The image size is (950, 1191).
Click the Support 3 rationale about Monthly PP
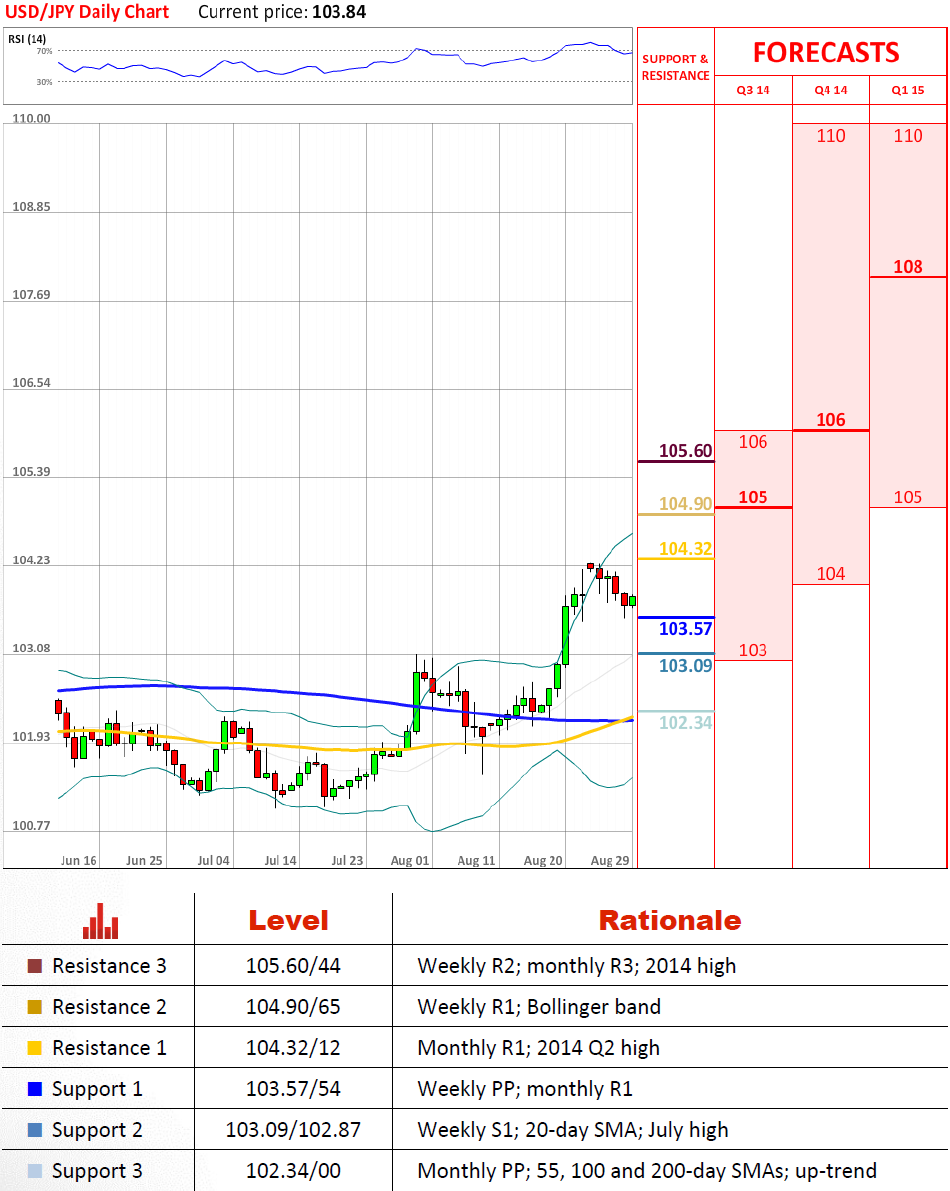tap(647, 1171)
